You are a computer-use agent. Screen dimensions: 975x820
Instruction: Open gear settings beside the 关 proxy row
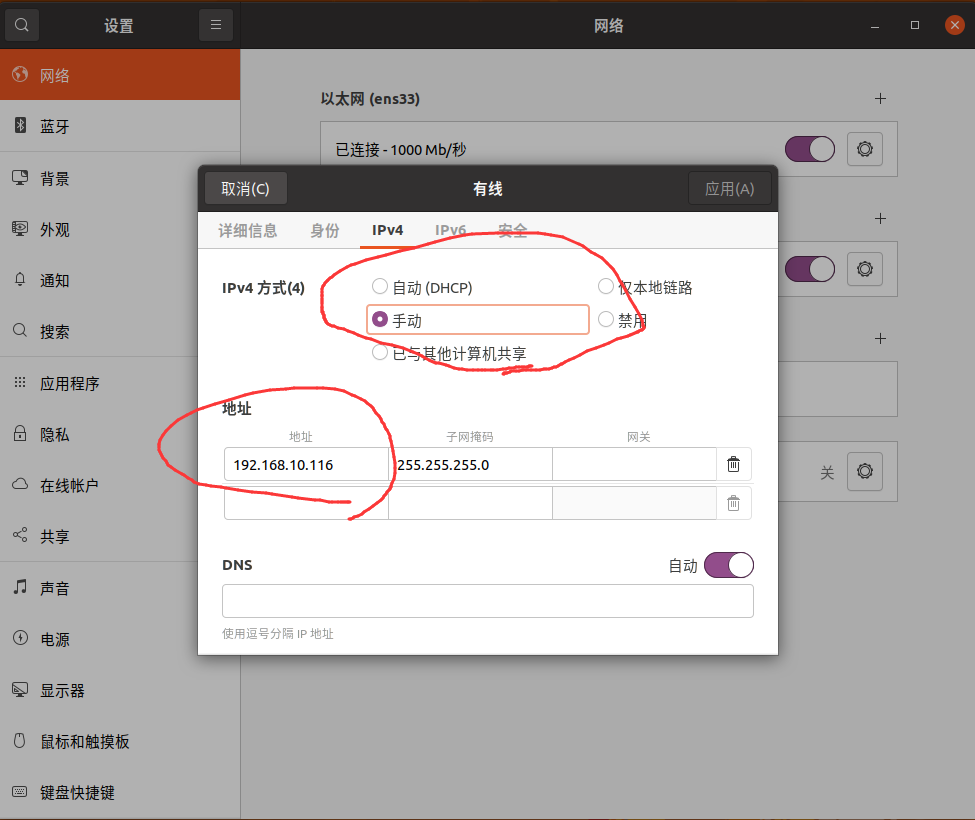click(865, 471)
